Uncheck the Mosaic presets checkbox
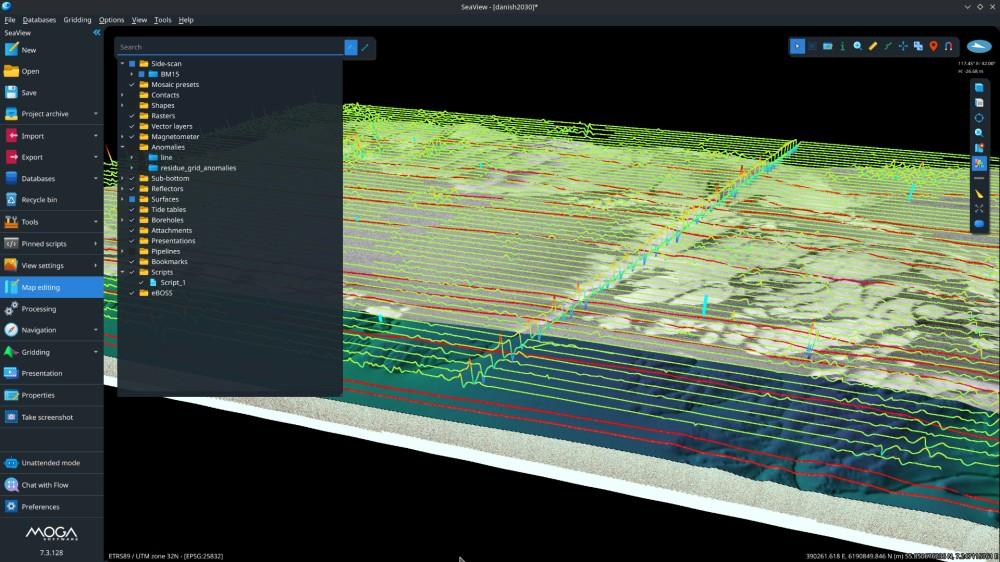 (x=132, y=84)
